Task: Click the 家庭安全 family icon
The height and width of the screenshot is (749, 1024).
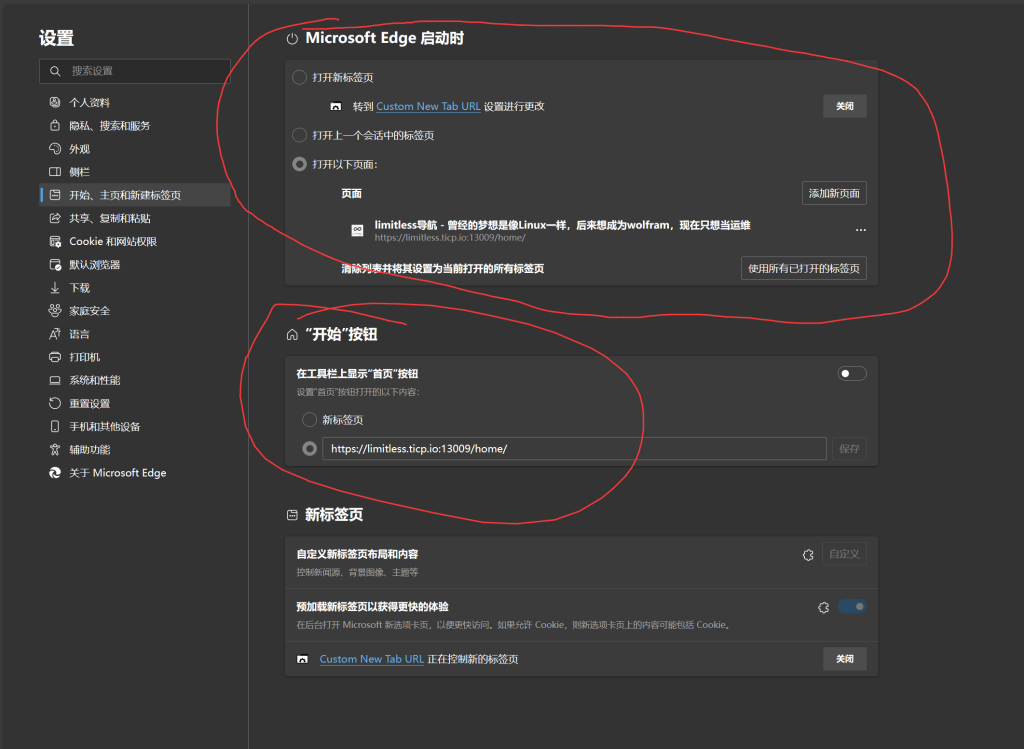Action: (x=55, y=311)
